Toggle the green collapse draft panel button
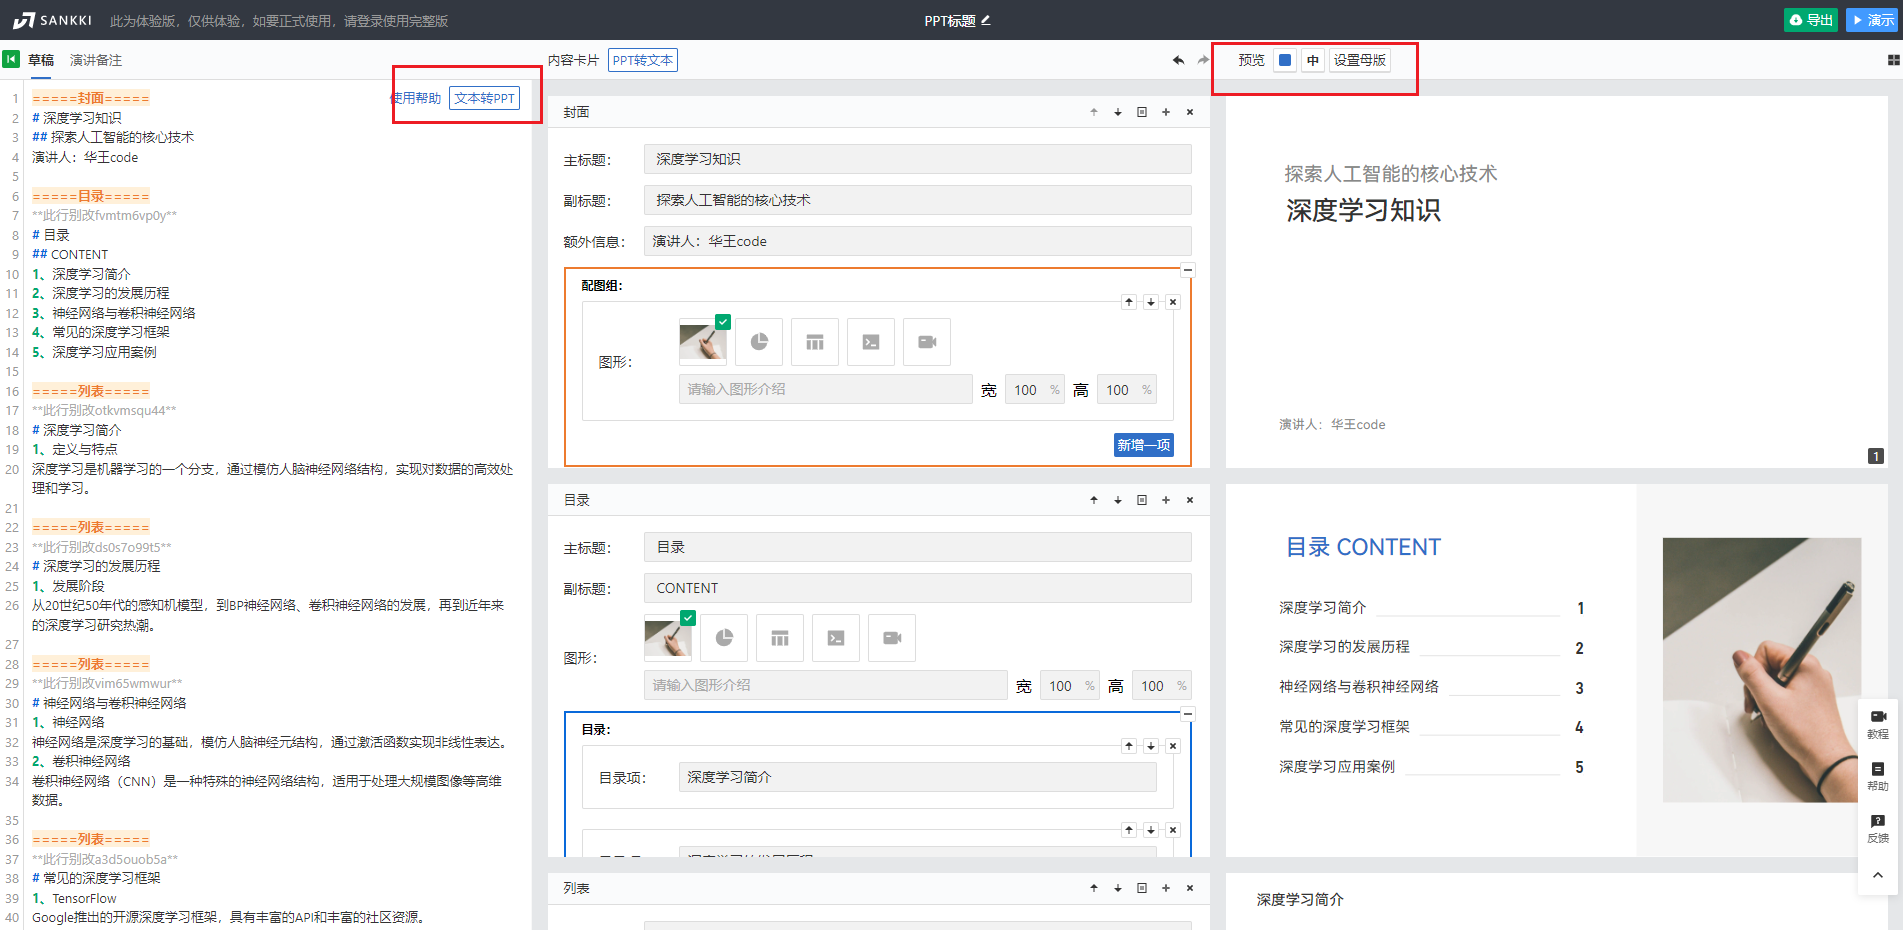Viewport: 1903px width, 930px height. [x=11, y=60]
